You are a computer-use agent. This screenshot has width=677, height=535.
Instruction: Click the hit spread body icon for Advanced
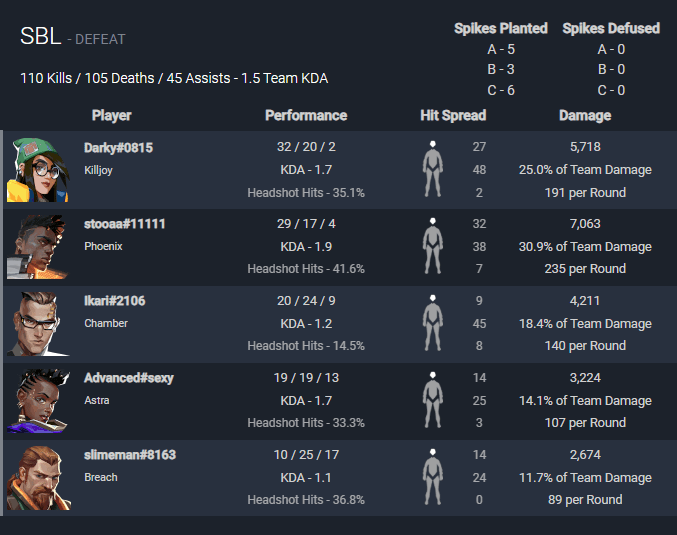(433, 400)
